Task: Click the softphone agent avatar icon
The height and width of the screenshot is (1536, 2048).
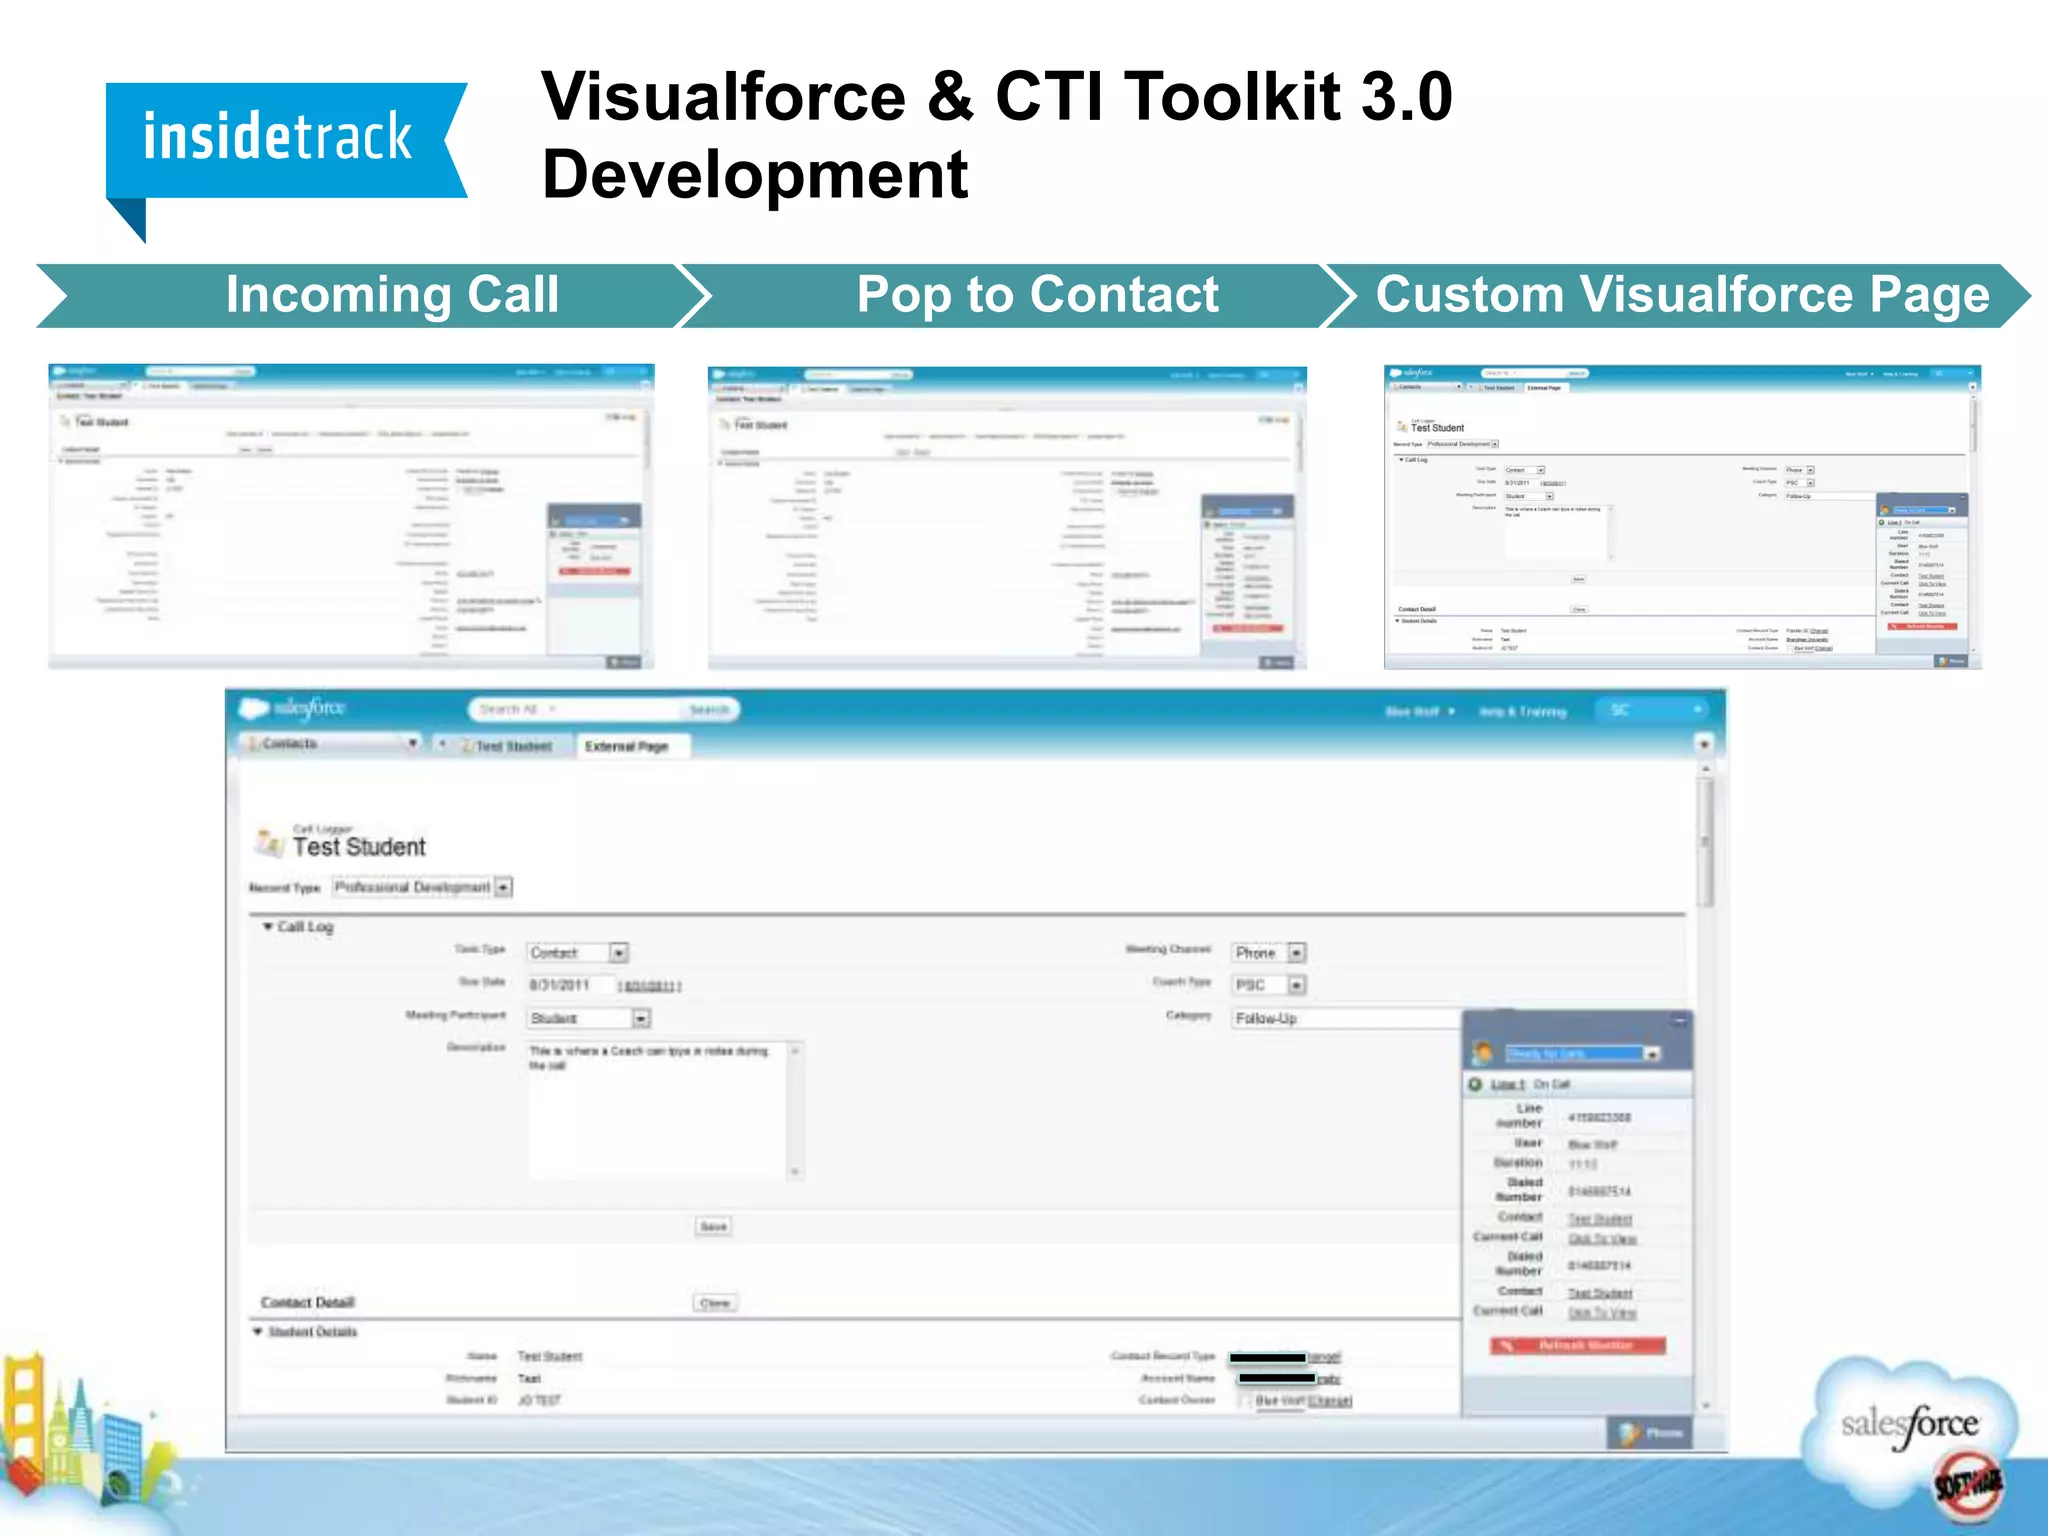Action: tap(1484, 1053)
